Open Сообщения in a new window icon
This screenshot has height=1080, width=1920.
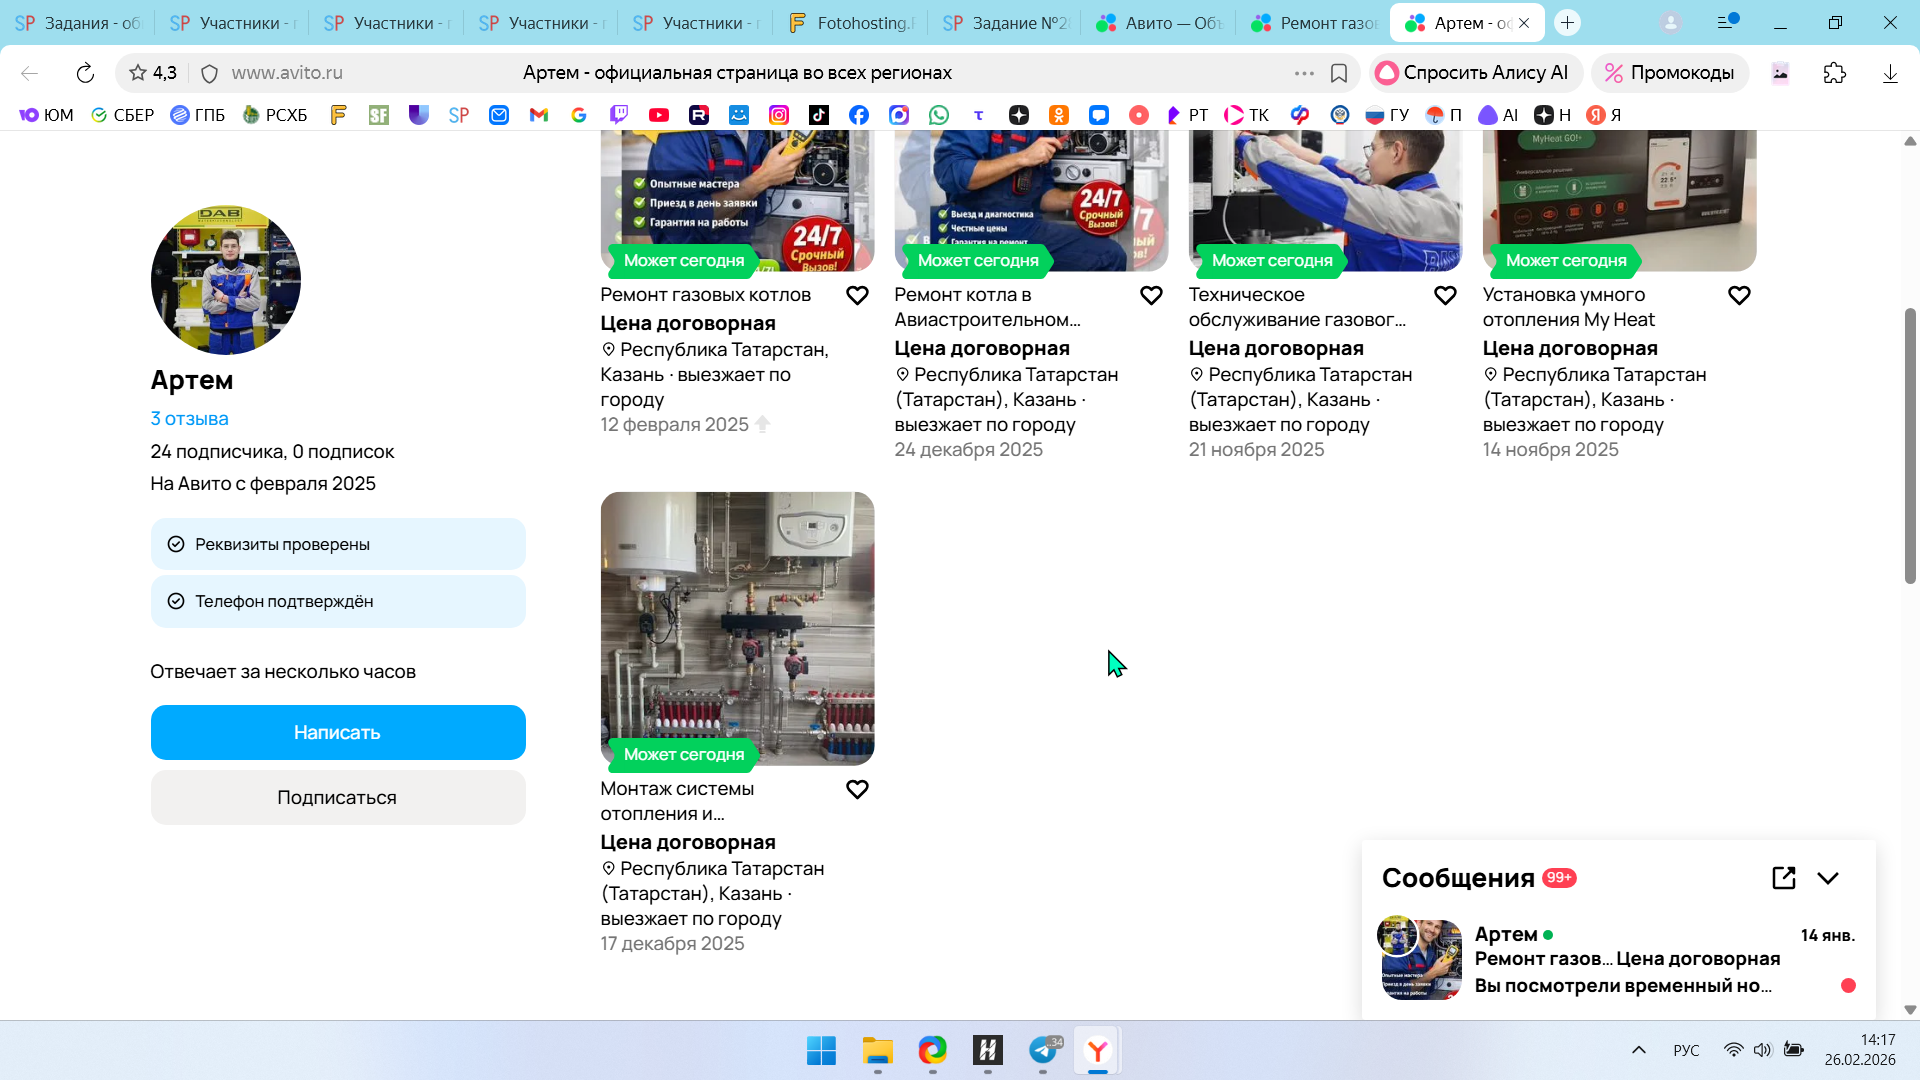pos(1784,878)
